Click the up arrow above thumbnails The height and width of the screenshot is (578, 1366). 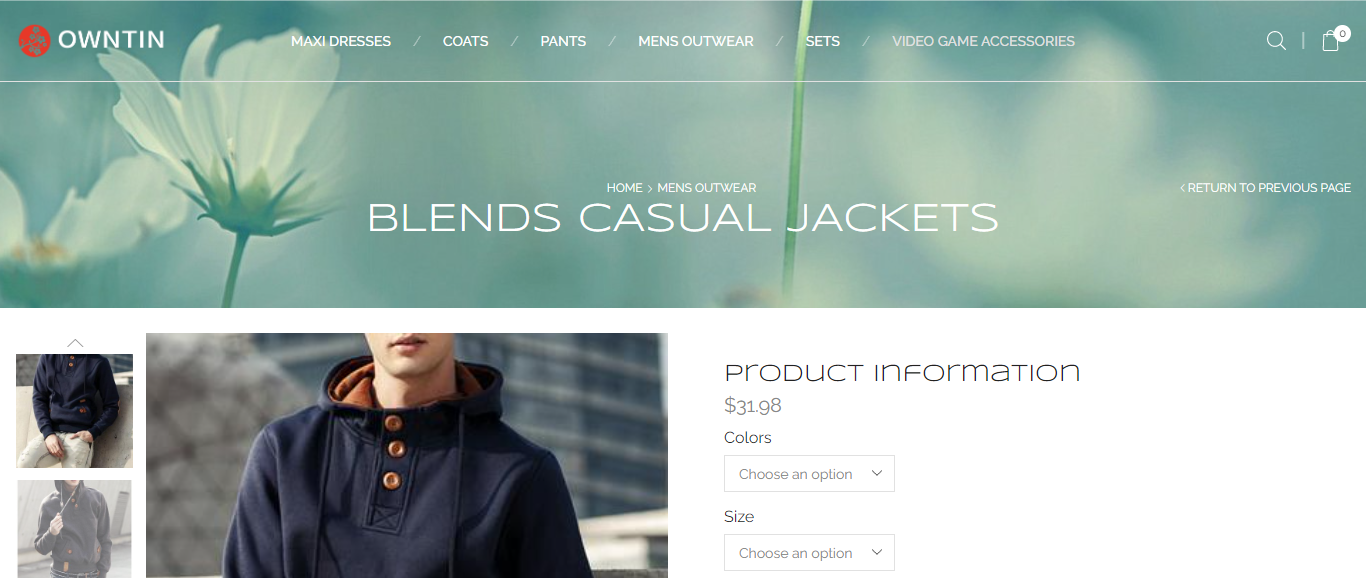(x=75, y=343)
